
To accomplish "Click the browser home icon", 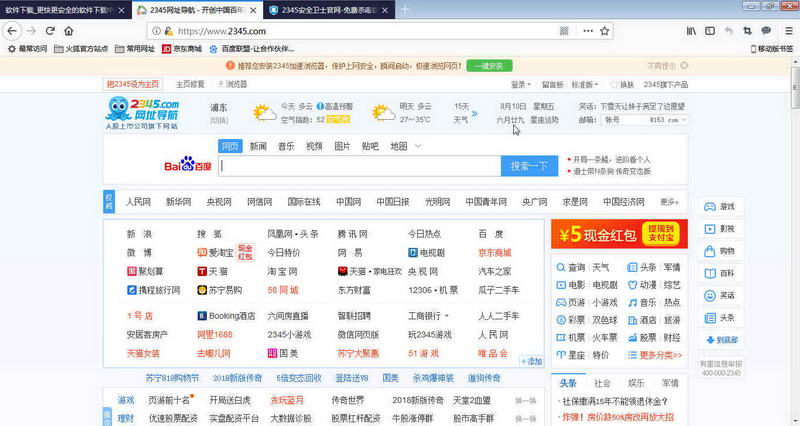I will (x=69, y=31).
